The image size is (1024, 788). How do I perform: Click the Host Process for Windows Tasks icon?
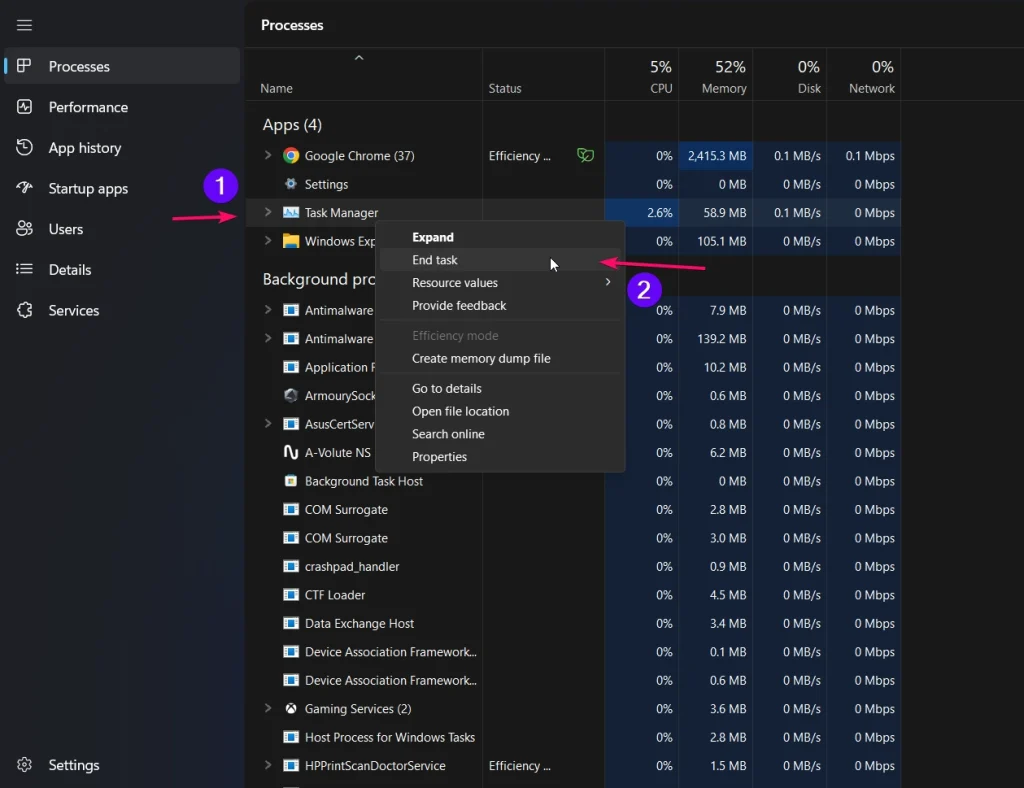291,737
